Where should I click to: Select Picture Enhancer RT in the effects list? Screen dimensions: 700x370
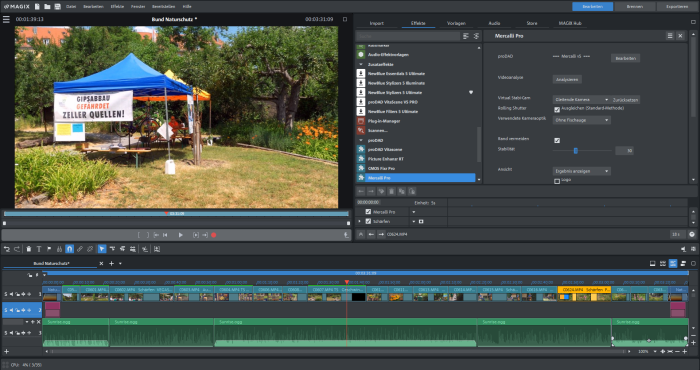coord(386,159)
